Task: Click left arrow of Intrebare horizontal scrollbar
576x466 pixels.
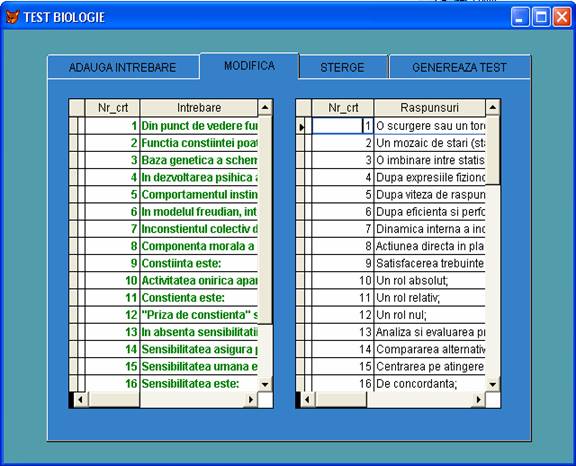Action: point(81,400)
